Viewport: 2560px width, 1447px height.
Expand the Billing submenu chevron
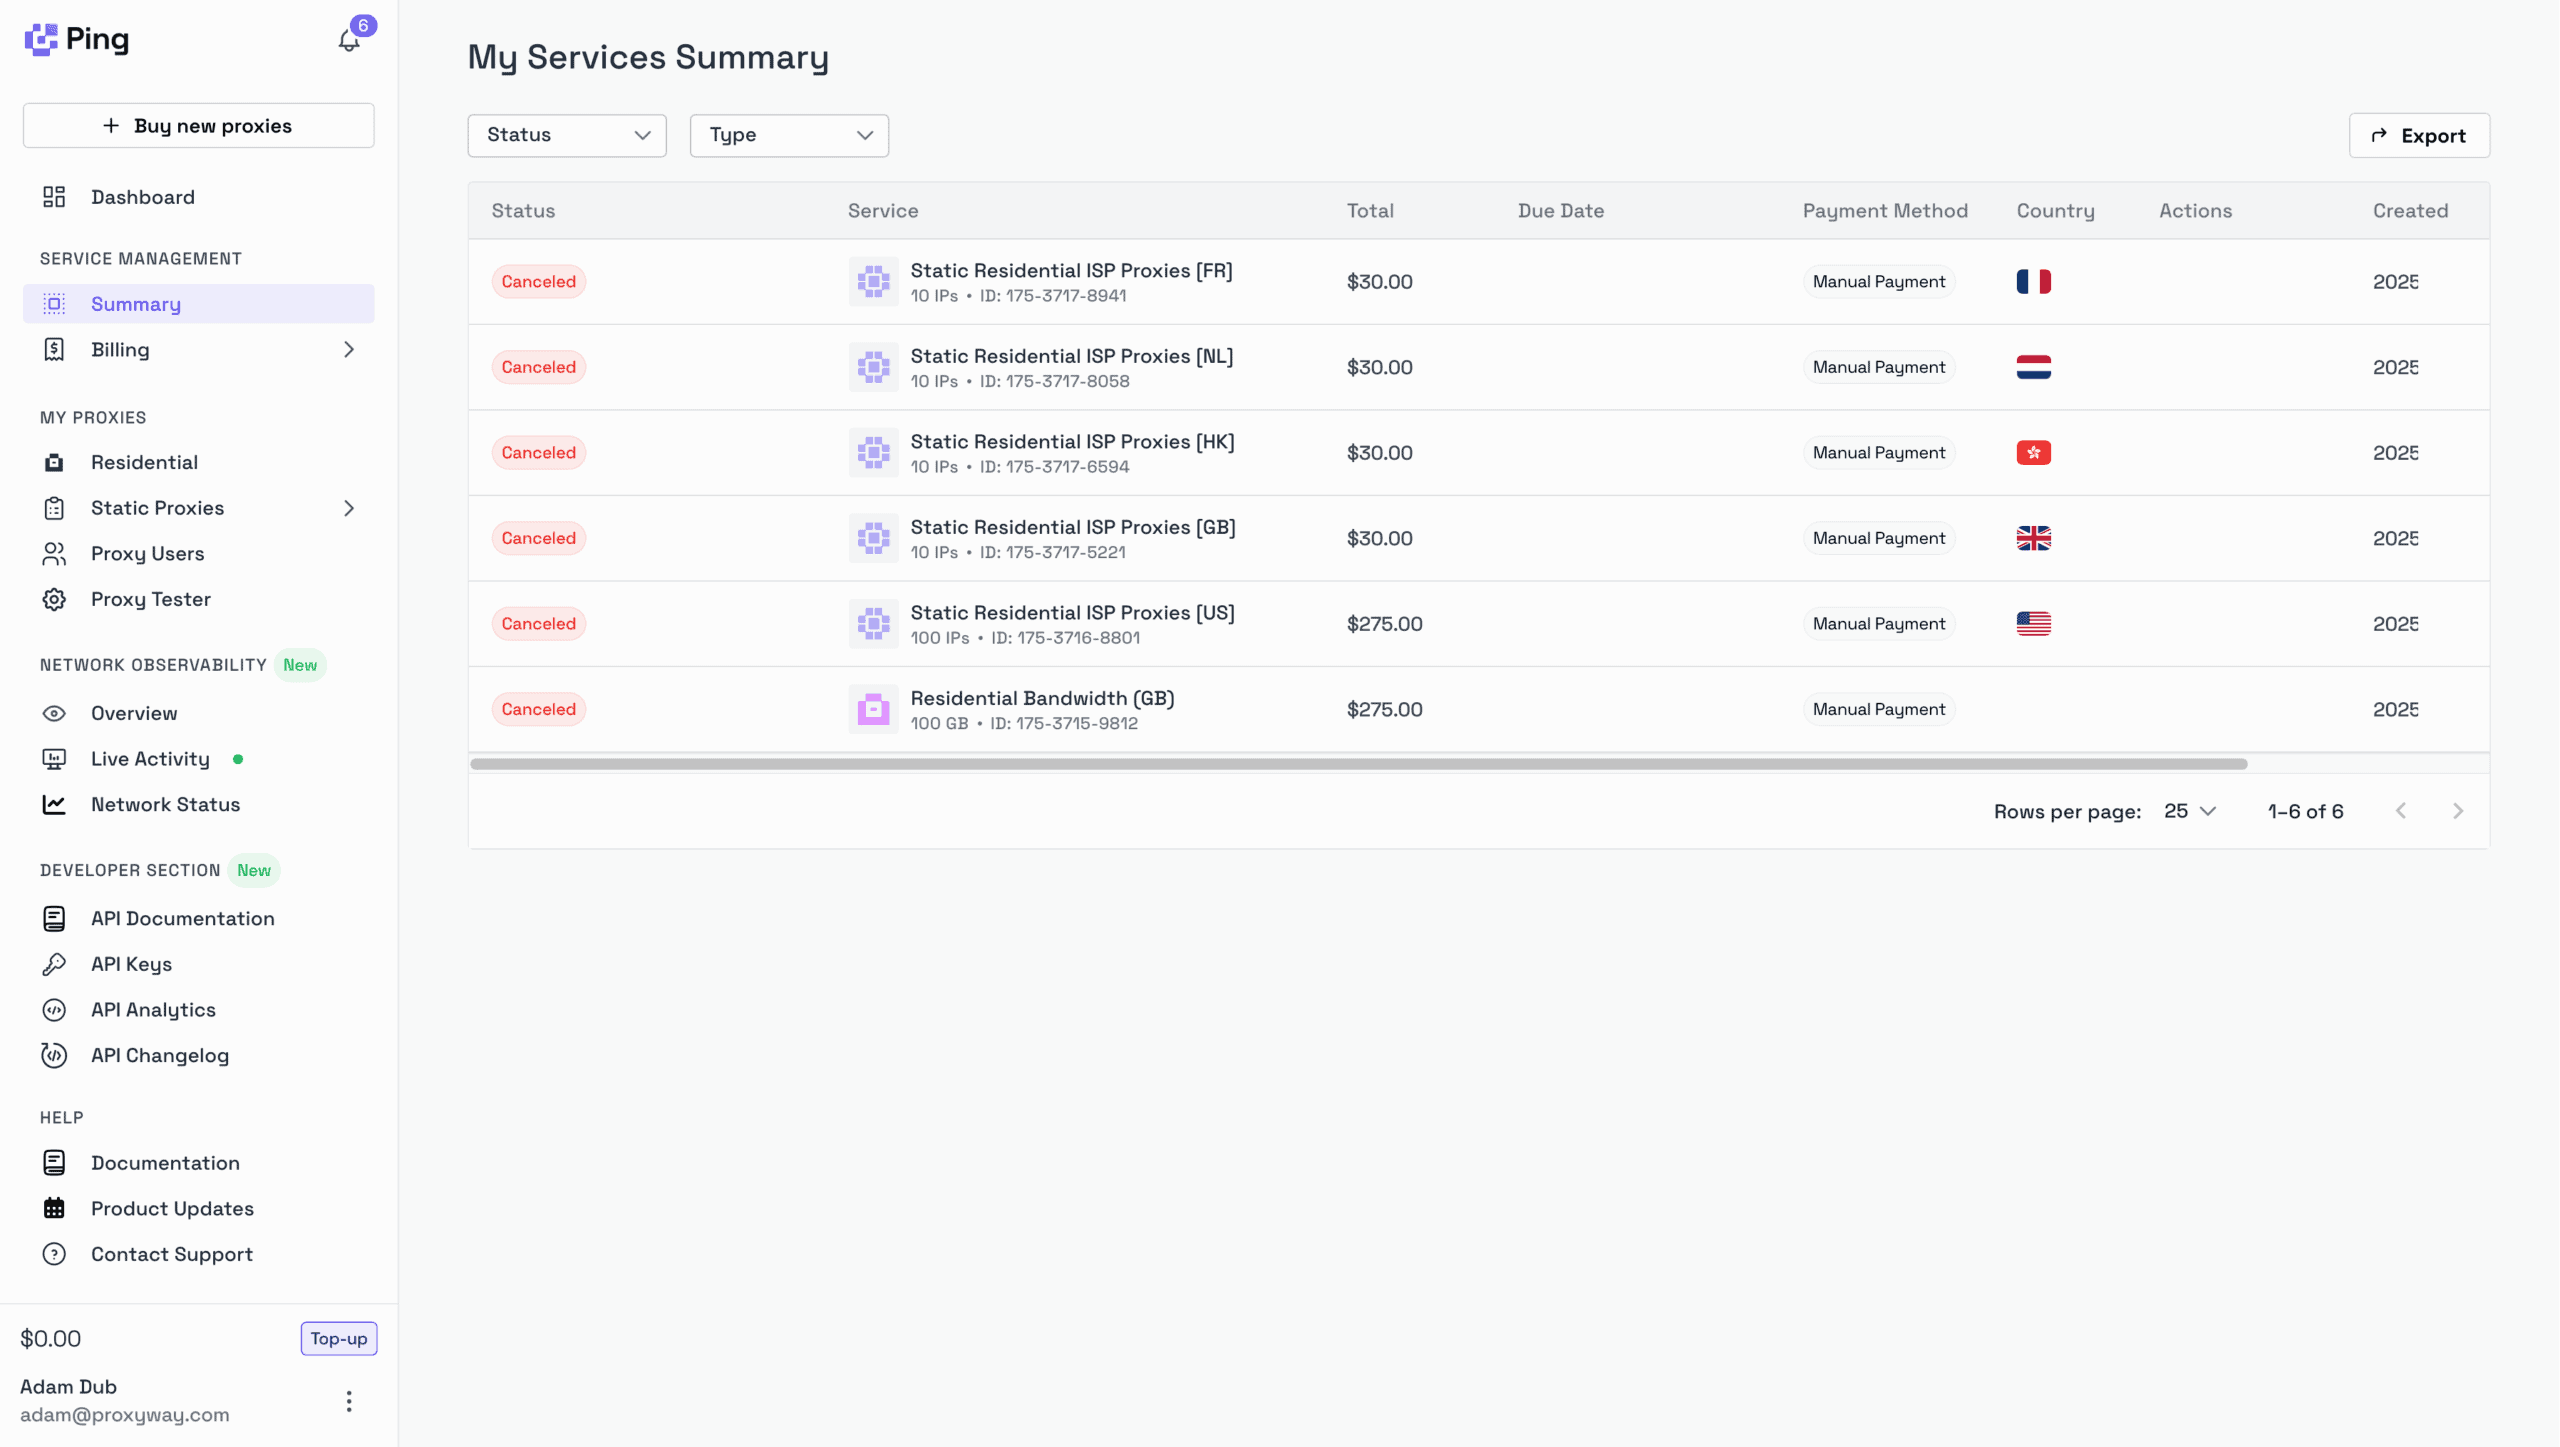349,350
